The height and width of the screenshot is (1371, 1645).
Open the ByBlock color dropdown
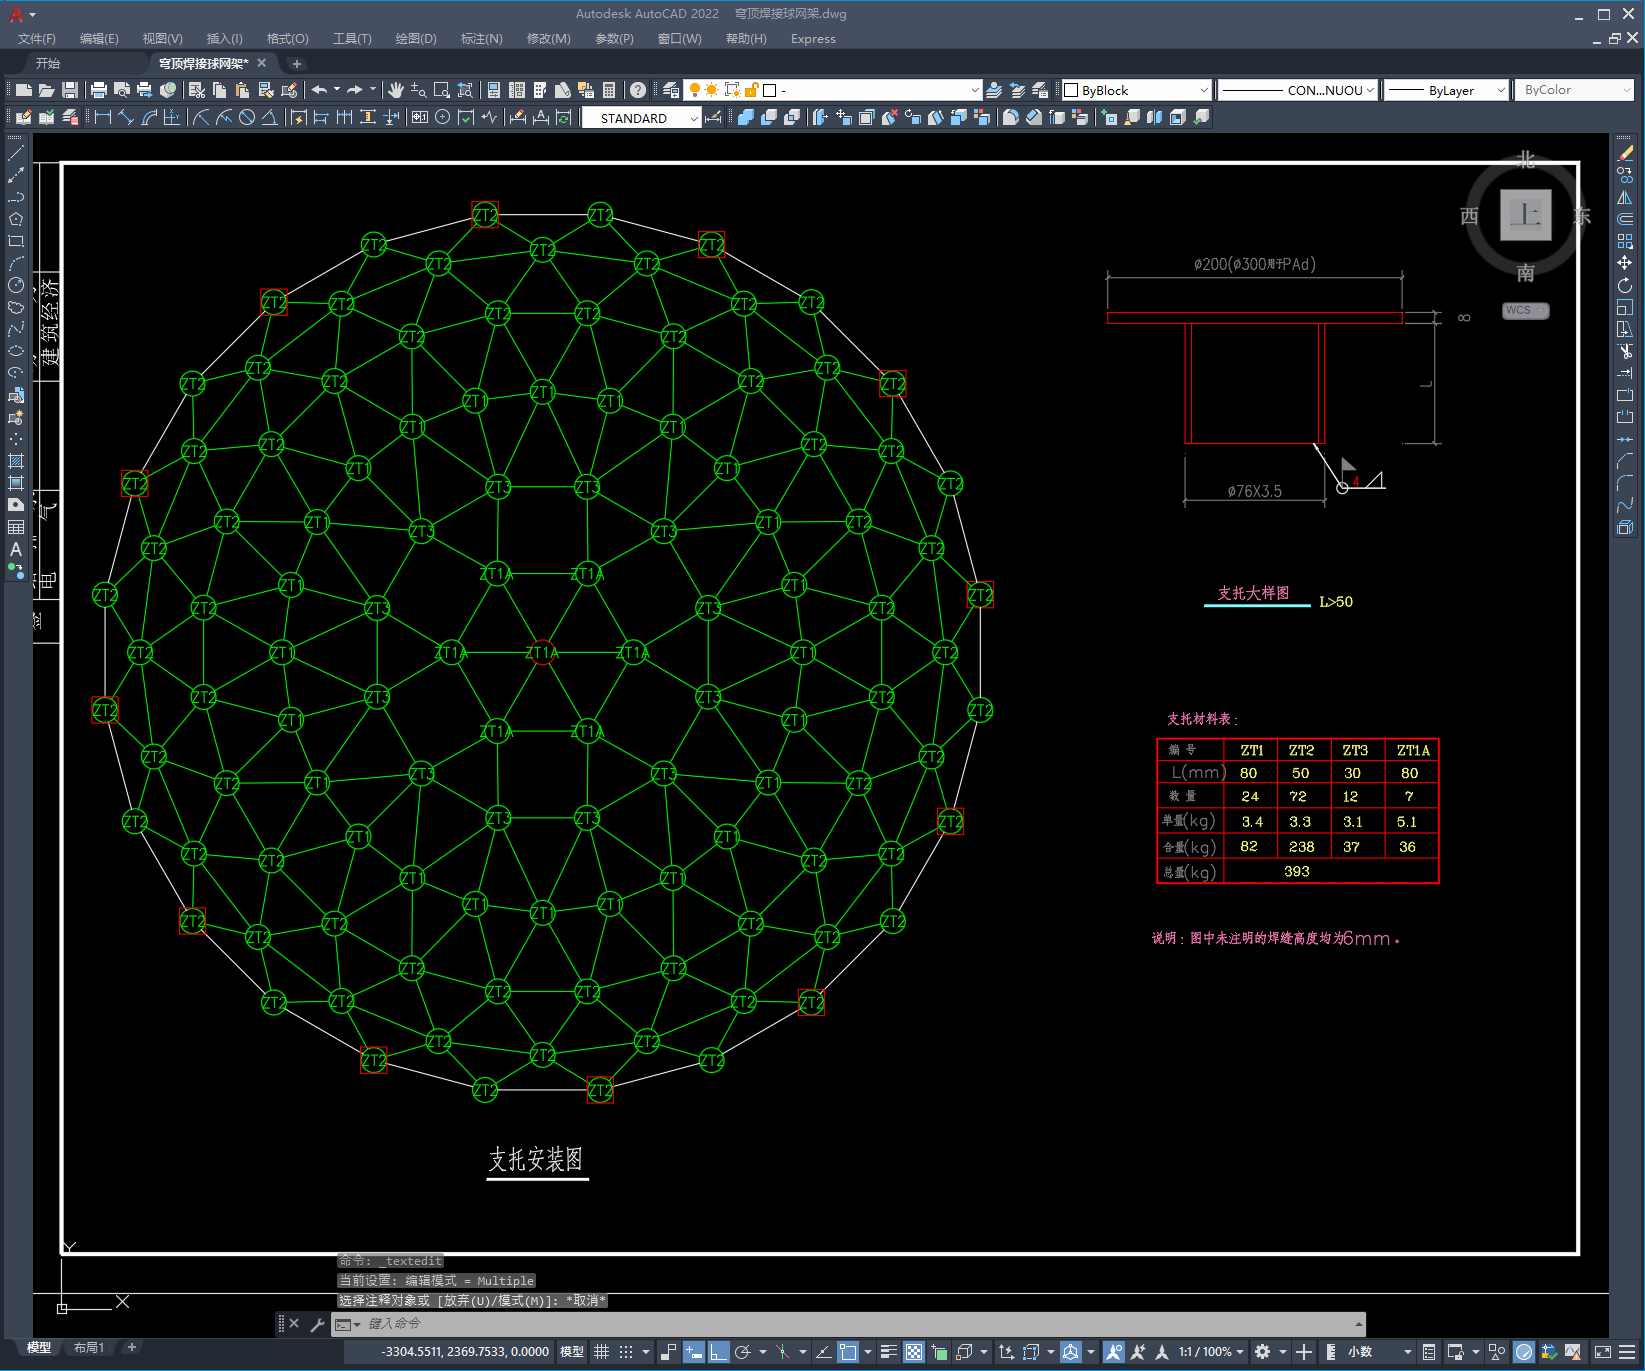coord(1203,90)
